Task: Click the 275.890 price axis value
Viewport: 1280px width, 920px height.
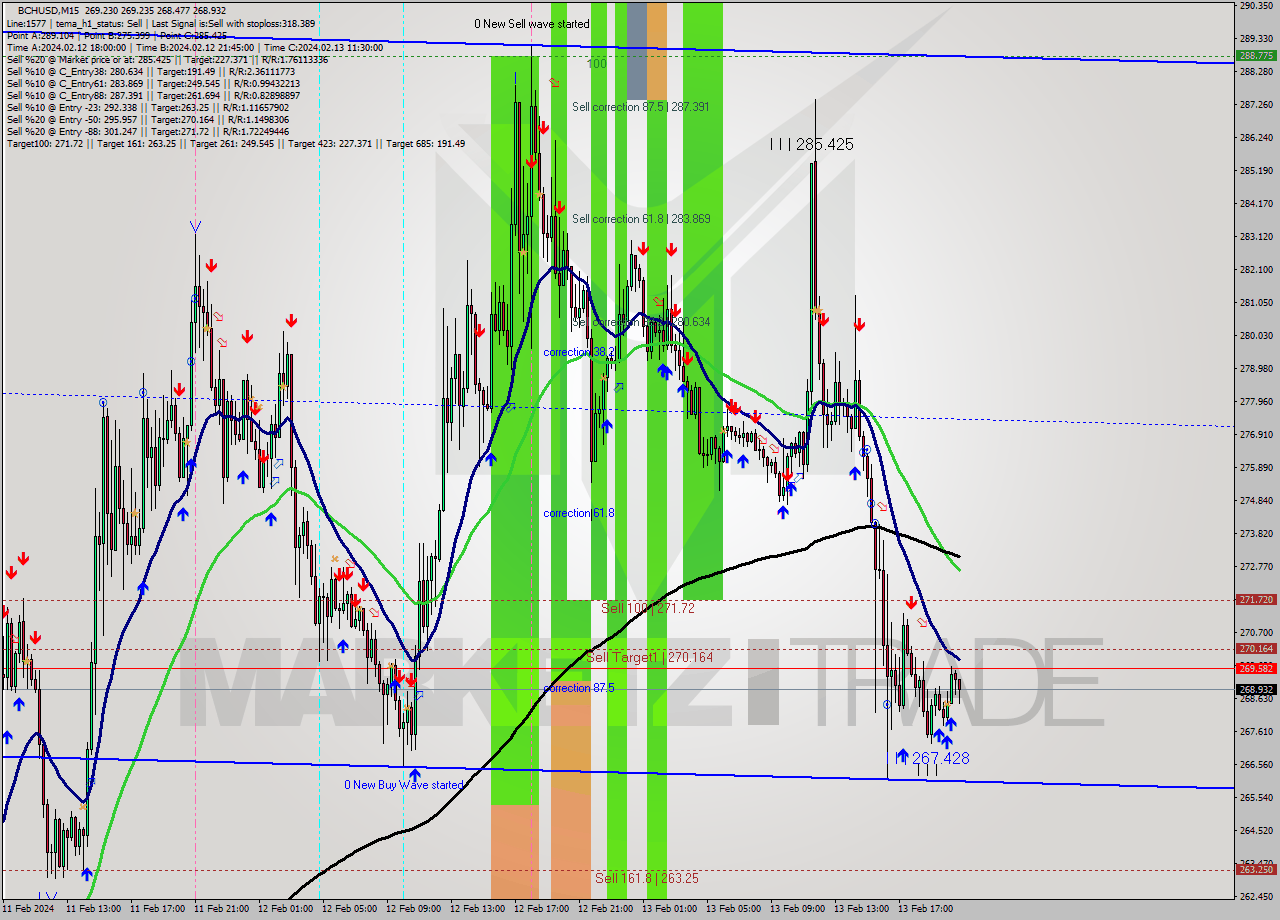Action: point(1255,467)
